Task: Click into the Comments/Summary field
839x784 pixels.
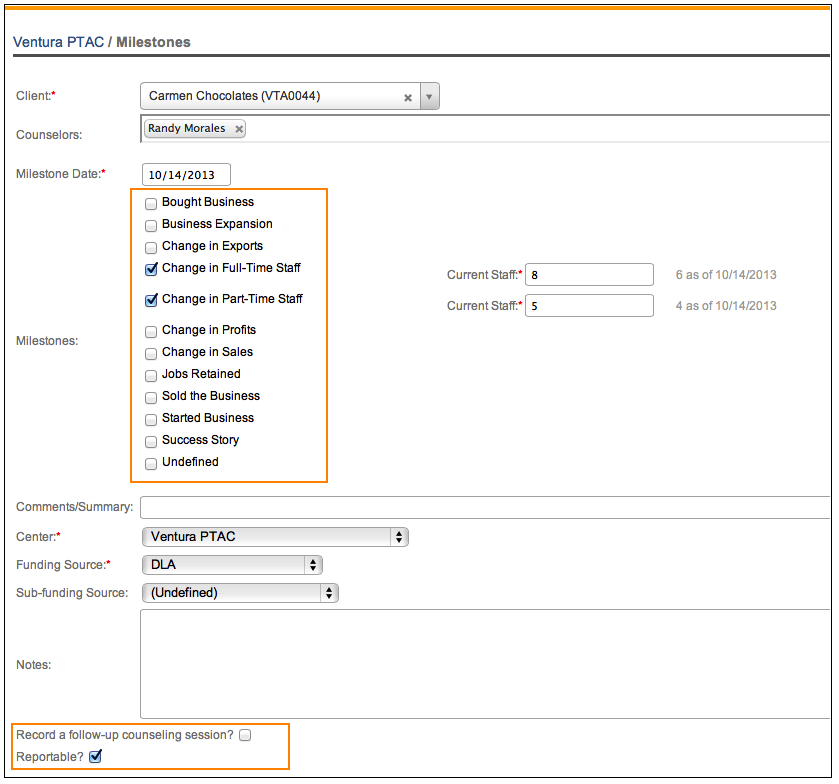Action: click(x=485, y=507)
